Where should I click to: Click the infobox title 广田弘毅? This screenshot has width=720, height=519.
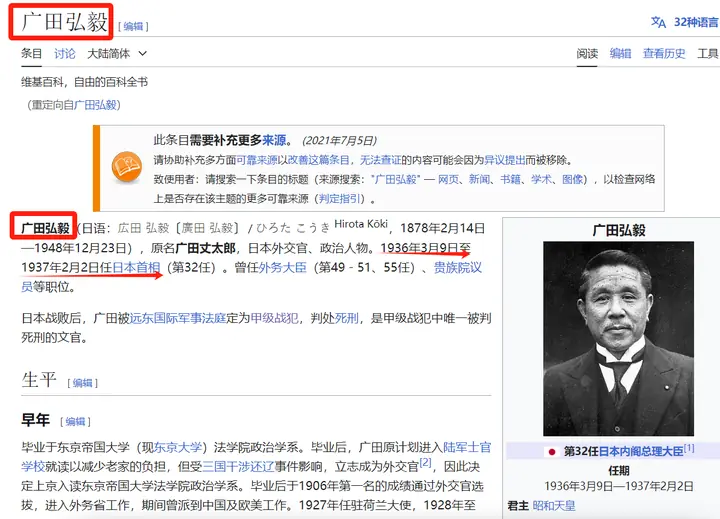(x=619, y=230)
